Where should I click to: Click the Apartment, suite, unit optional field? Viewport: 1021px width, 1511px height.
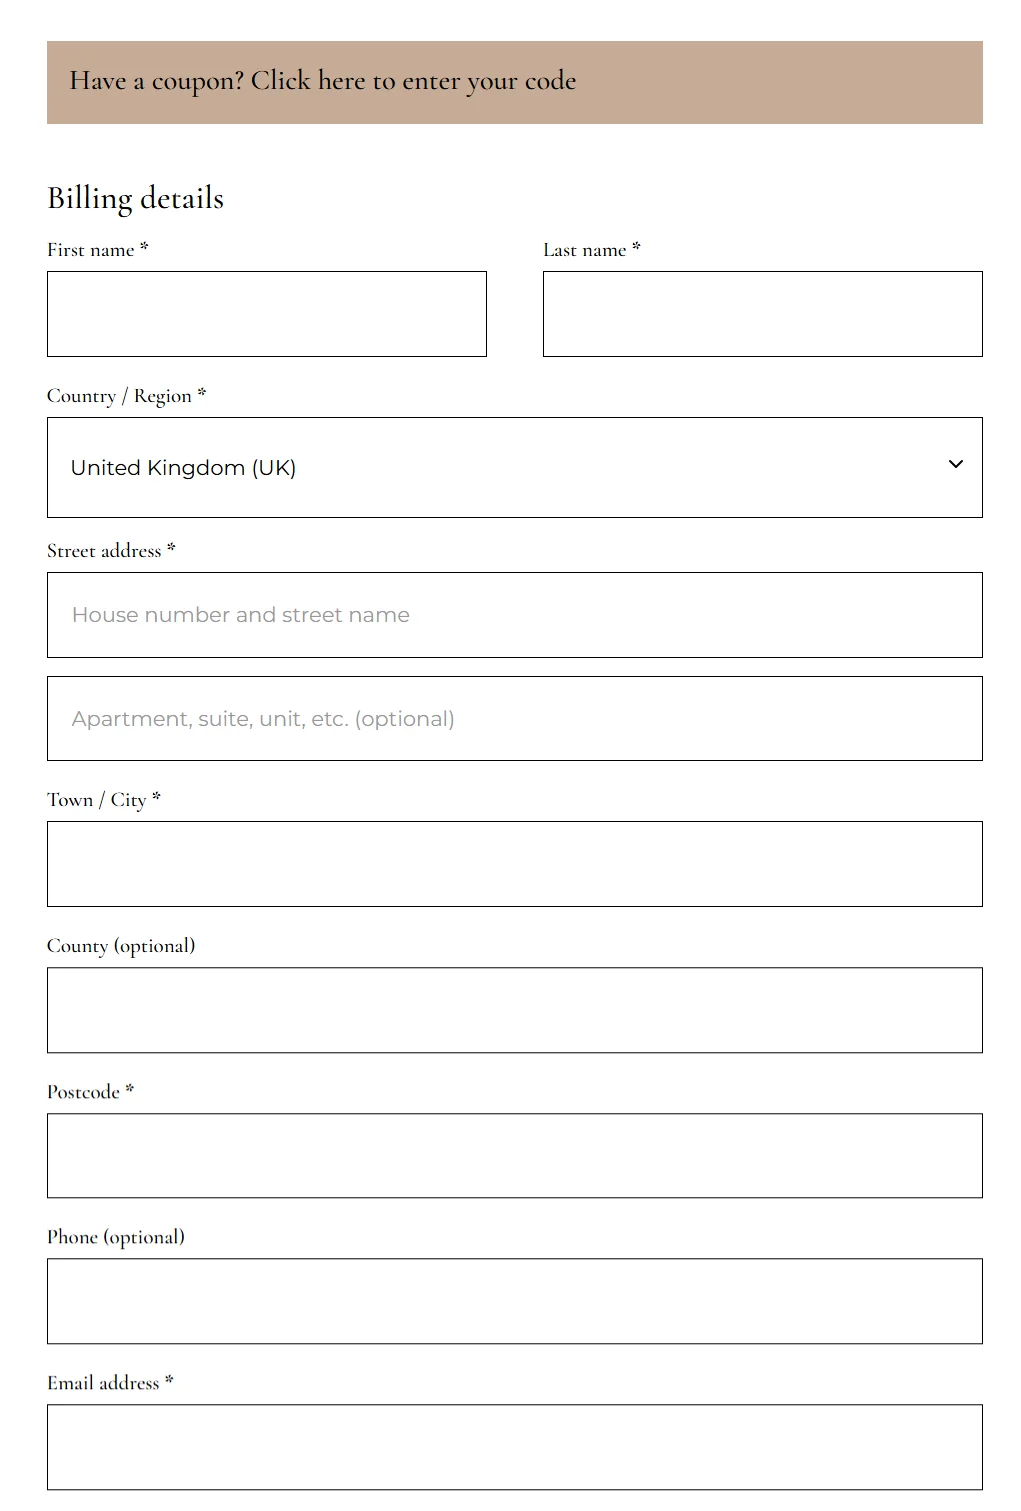pos(514,719)
